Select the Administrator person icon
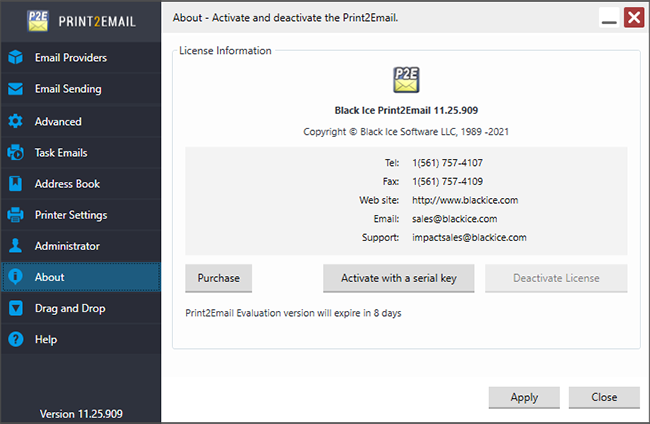 click(x=15, y=246)
